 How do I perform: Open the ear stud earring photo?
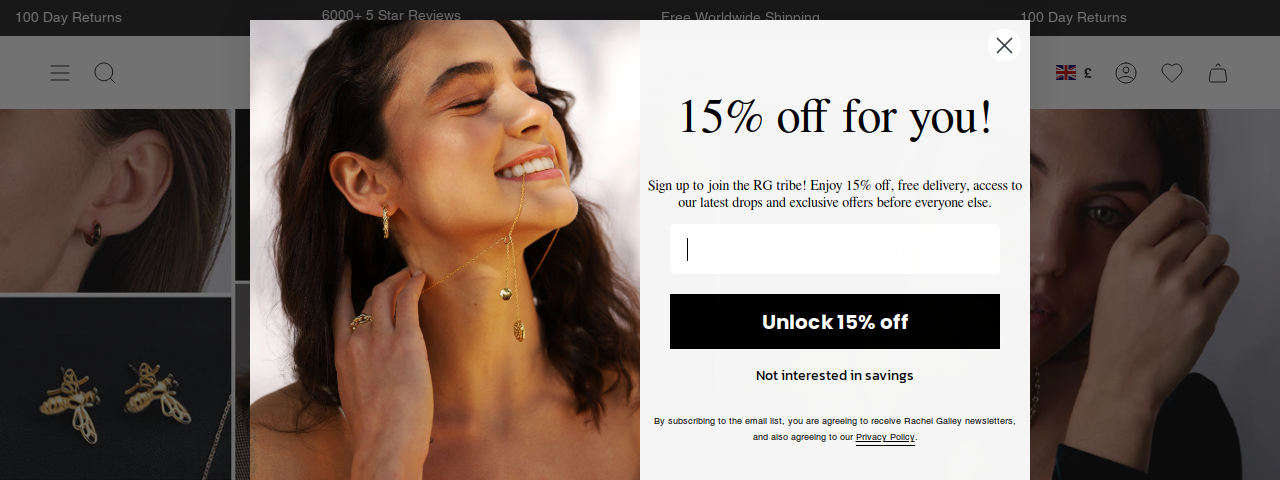click(x=116, y=200)
